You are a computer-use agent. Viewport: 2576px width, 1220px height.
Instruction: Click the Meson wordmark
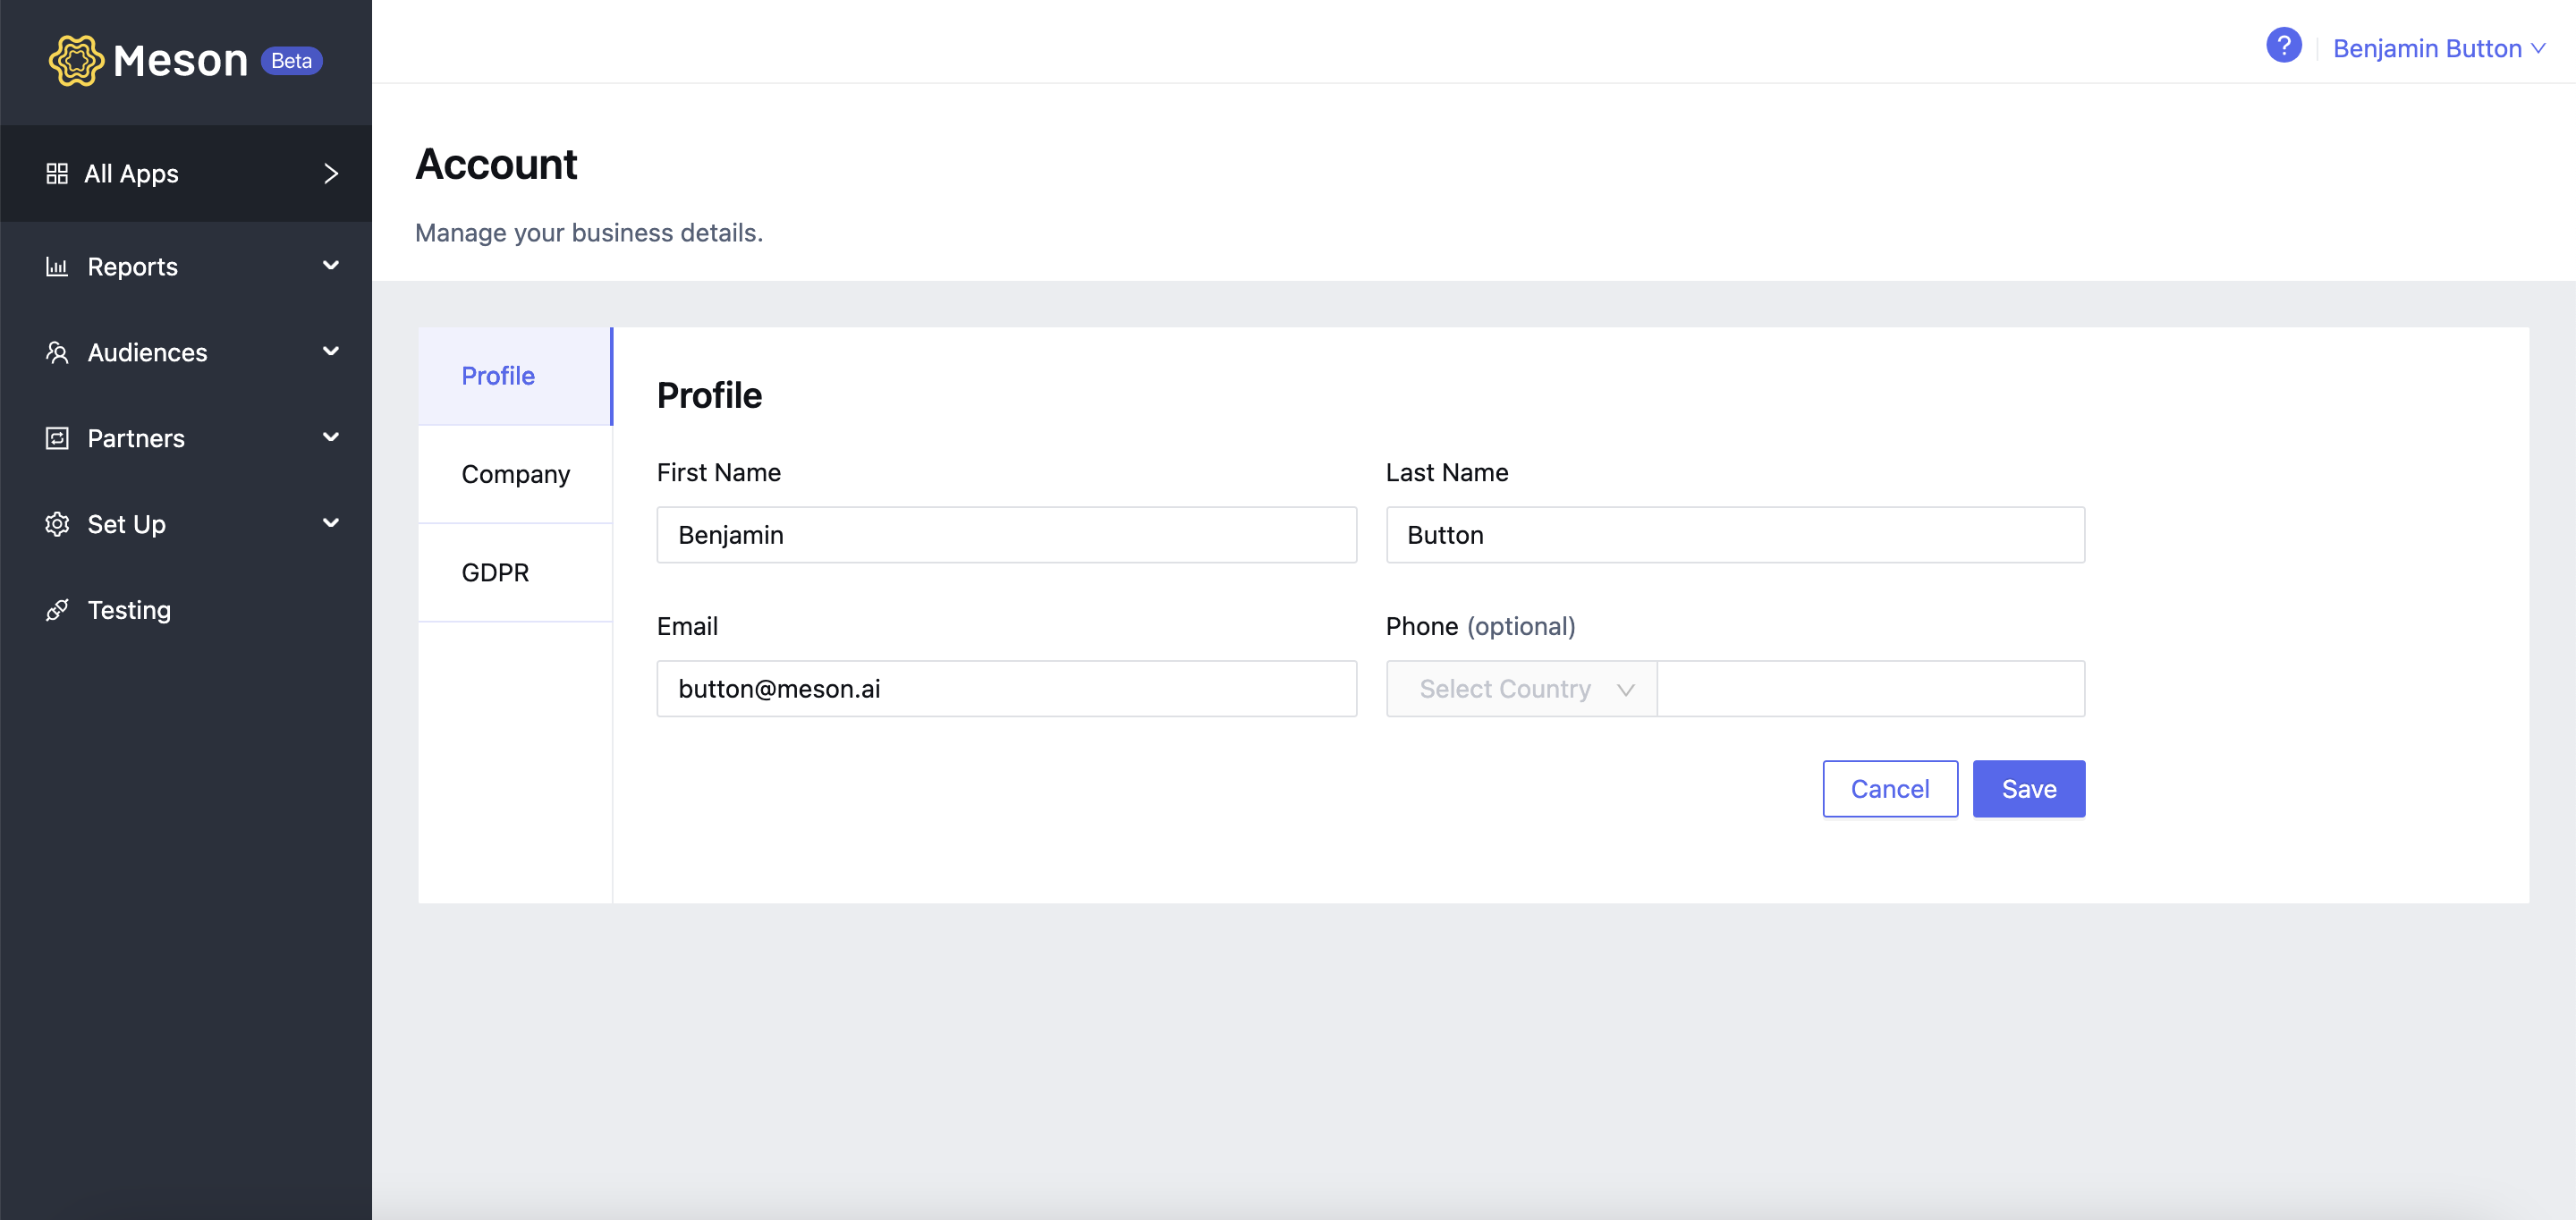(180, 61)
